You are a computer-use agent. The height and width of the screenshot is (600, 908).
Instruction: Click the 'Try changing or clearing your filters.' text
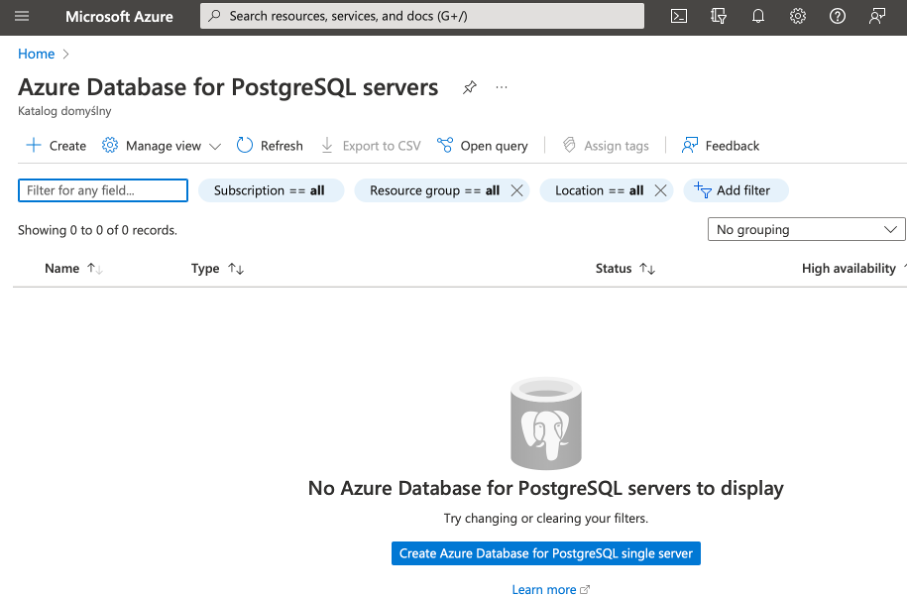[x=546, y=518]
